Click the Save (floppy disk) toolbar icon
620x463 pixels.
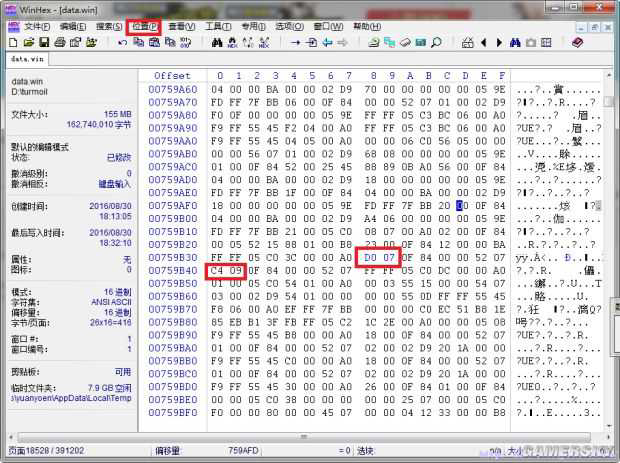coord(44,43)
